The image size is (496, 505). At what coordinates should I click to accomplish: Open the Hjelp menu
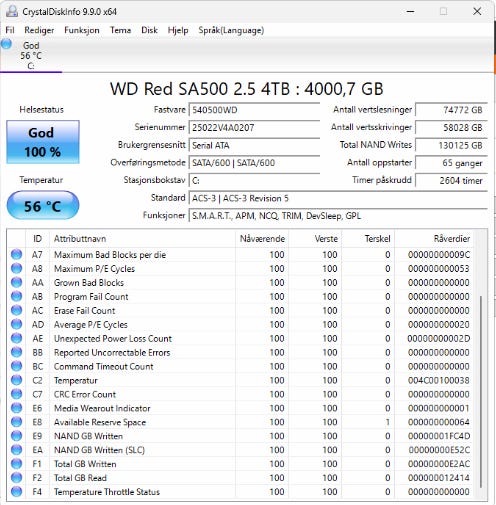click(178, 30)
